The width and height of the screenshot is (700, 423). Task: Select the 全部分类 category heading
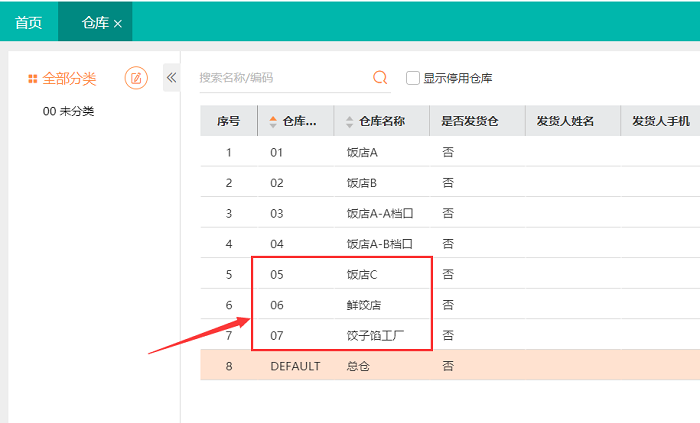click(69, 78)
